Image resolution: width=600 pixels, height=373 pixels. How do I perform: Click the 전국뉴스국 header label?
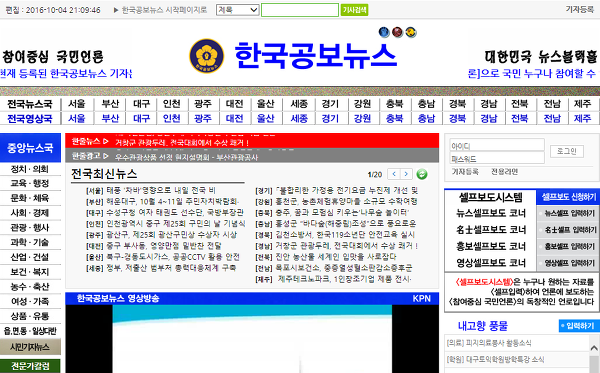[30, 104]
